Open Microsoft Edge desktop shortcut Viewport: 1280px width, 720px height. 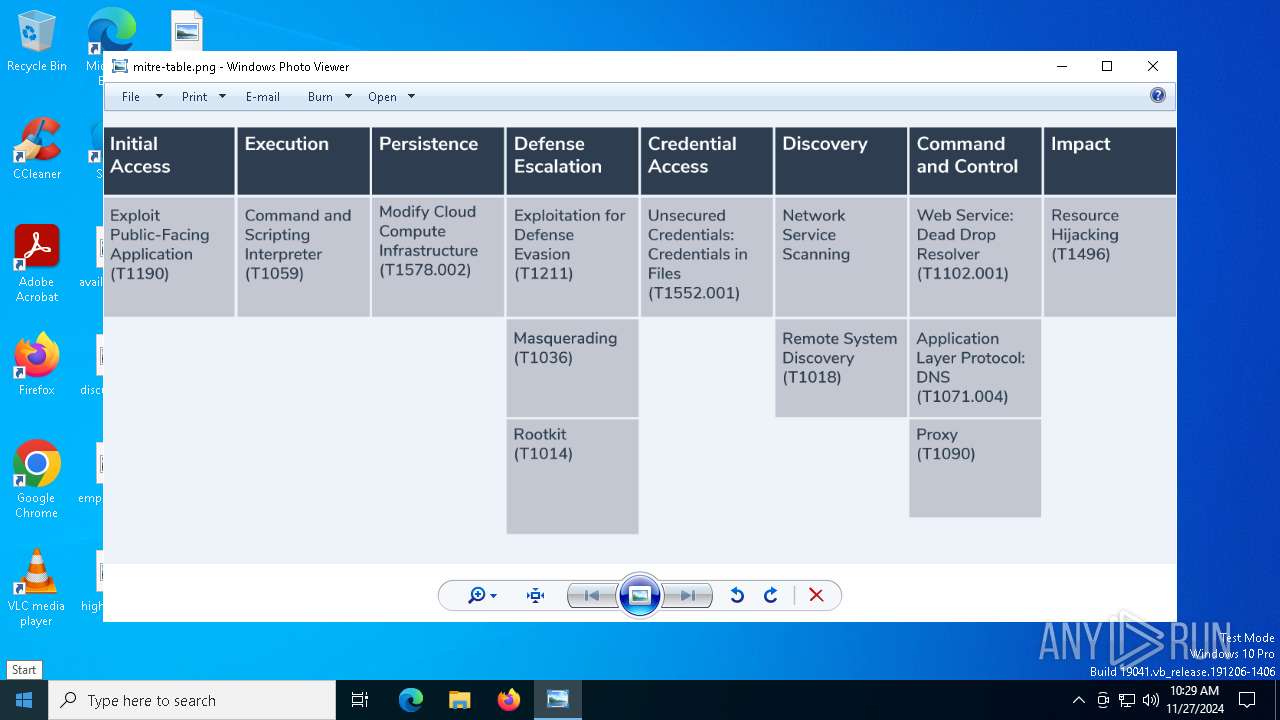point(110,30)
